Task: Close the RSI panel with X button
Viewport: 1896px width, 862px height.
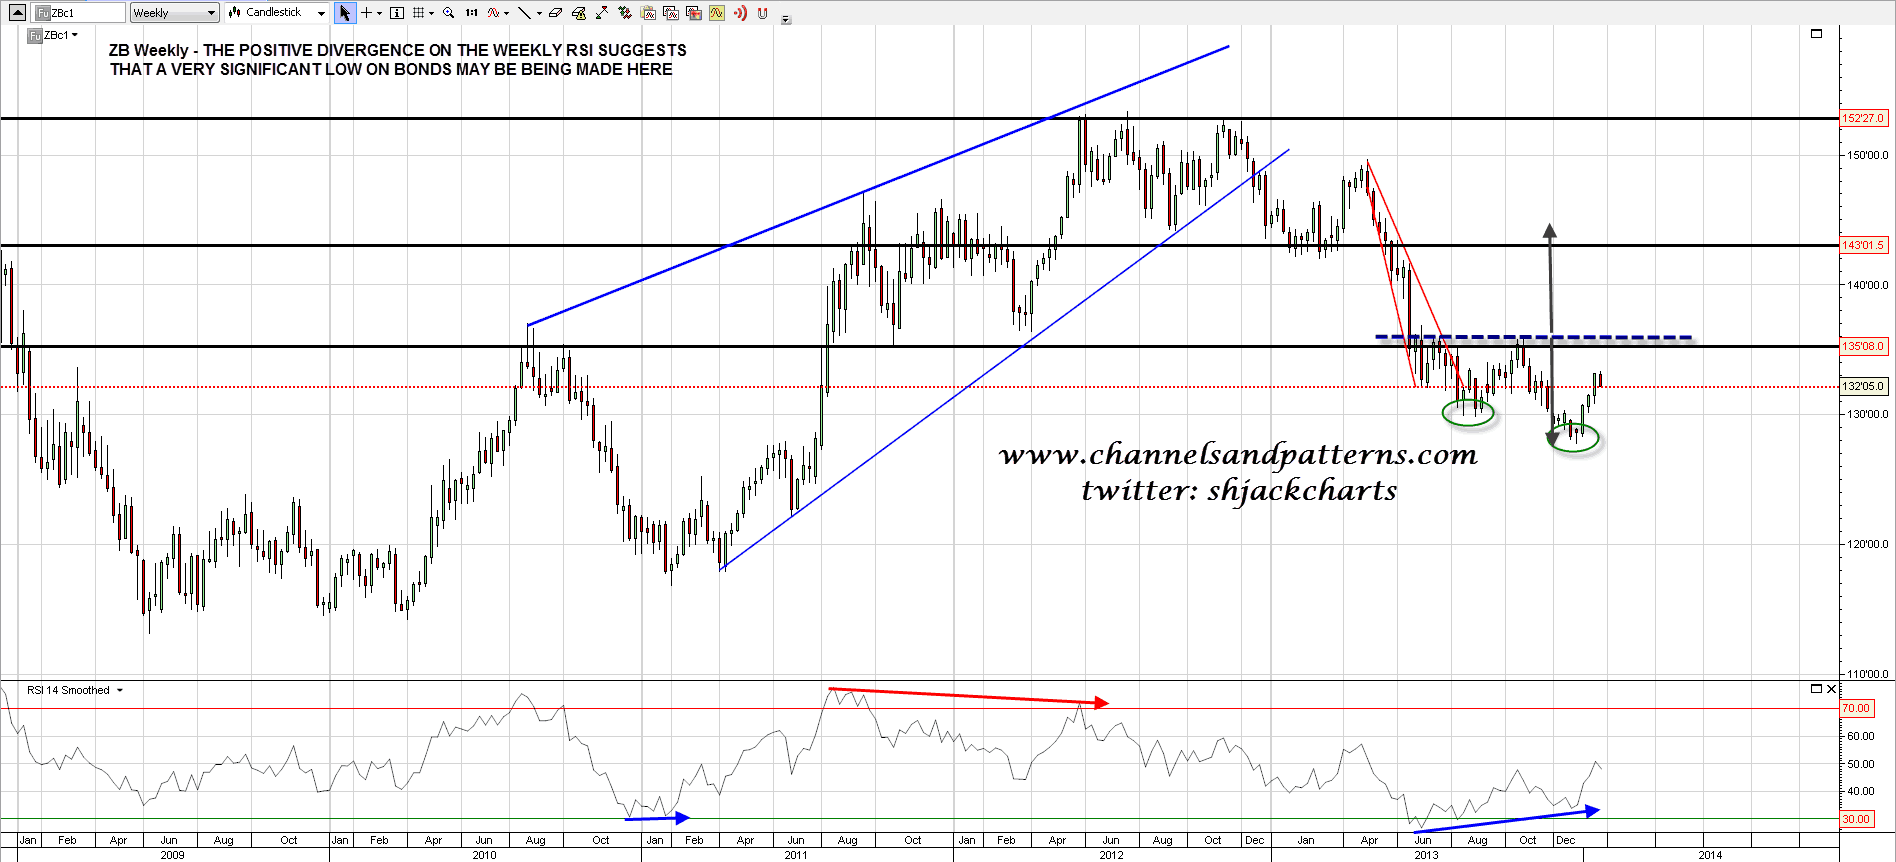Action: pos(1831,689)
